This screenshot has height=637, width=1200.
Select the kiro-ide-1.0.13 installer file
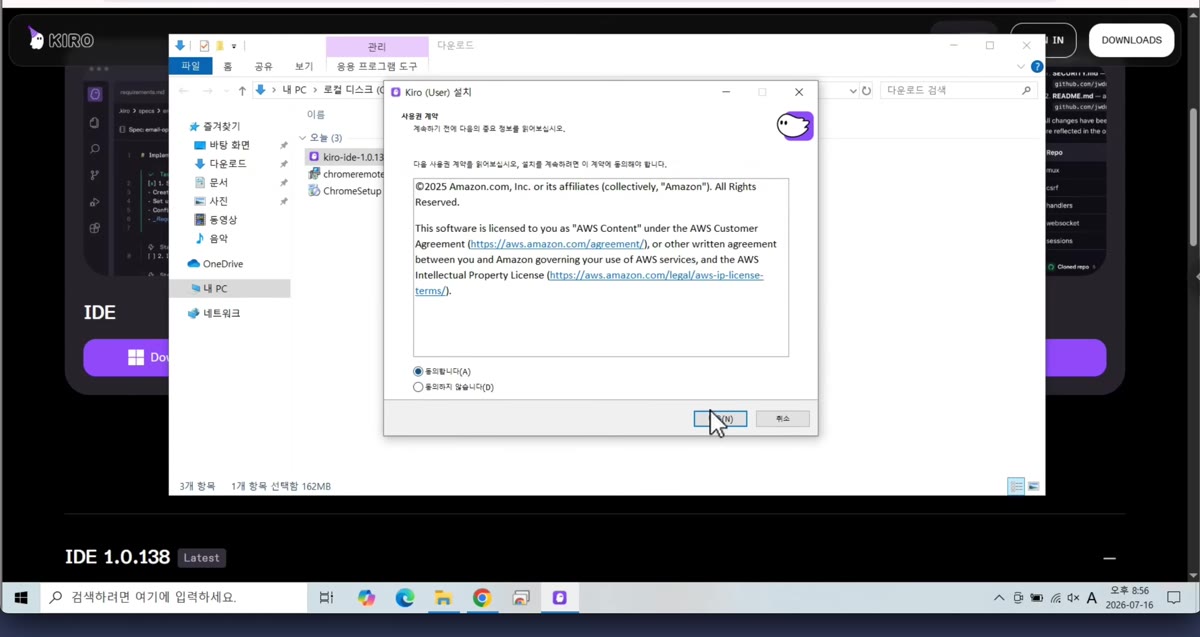345,157
